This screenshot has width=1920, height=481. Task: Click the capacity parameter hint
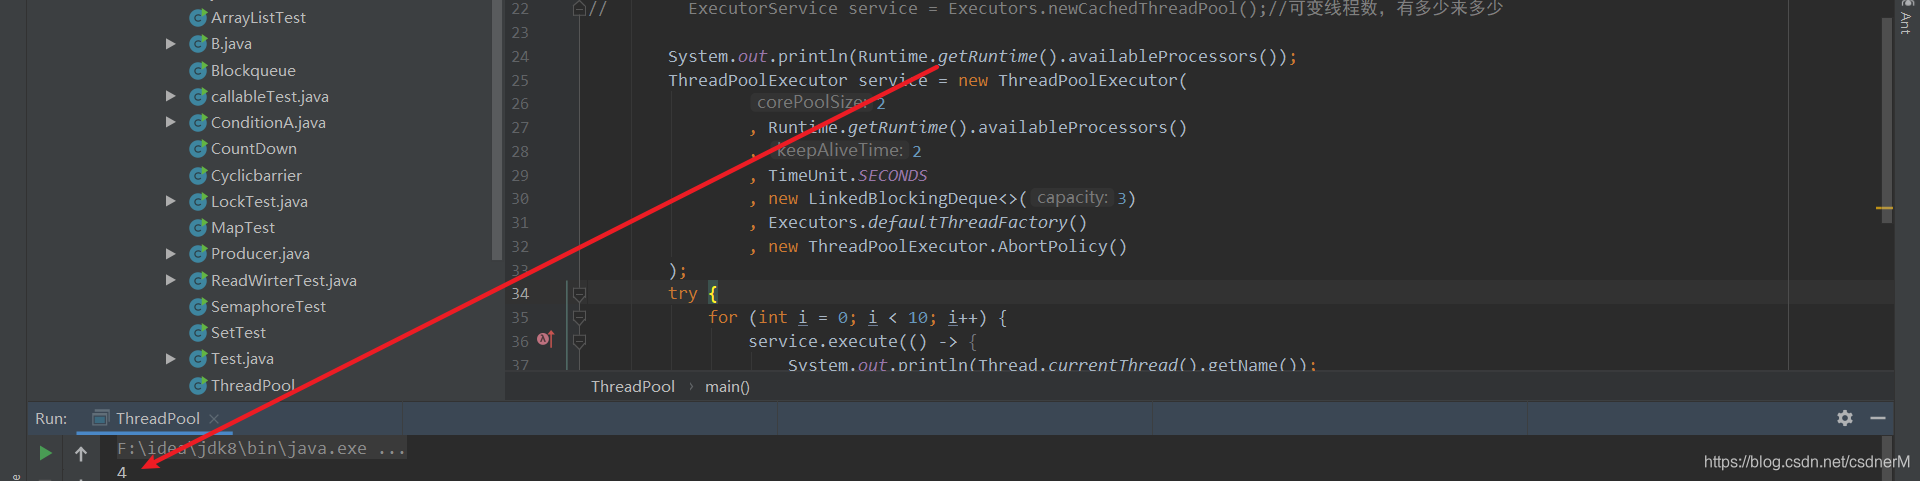click(1071, 198)
